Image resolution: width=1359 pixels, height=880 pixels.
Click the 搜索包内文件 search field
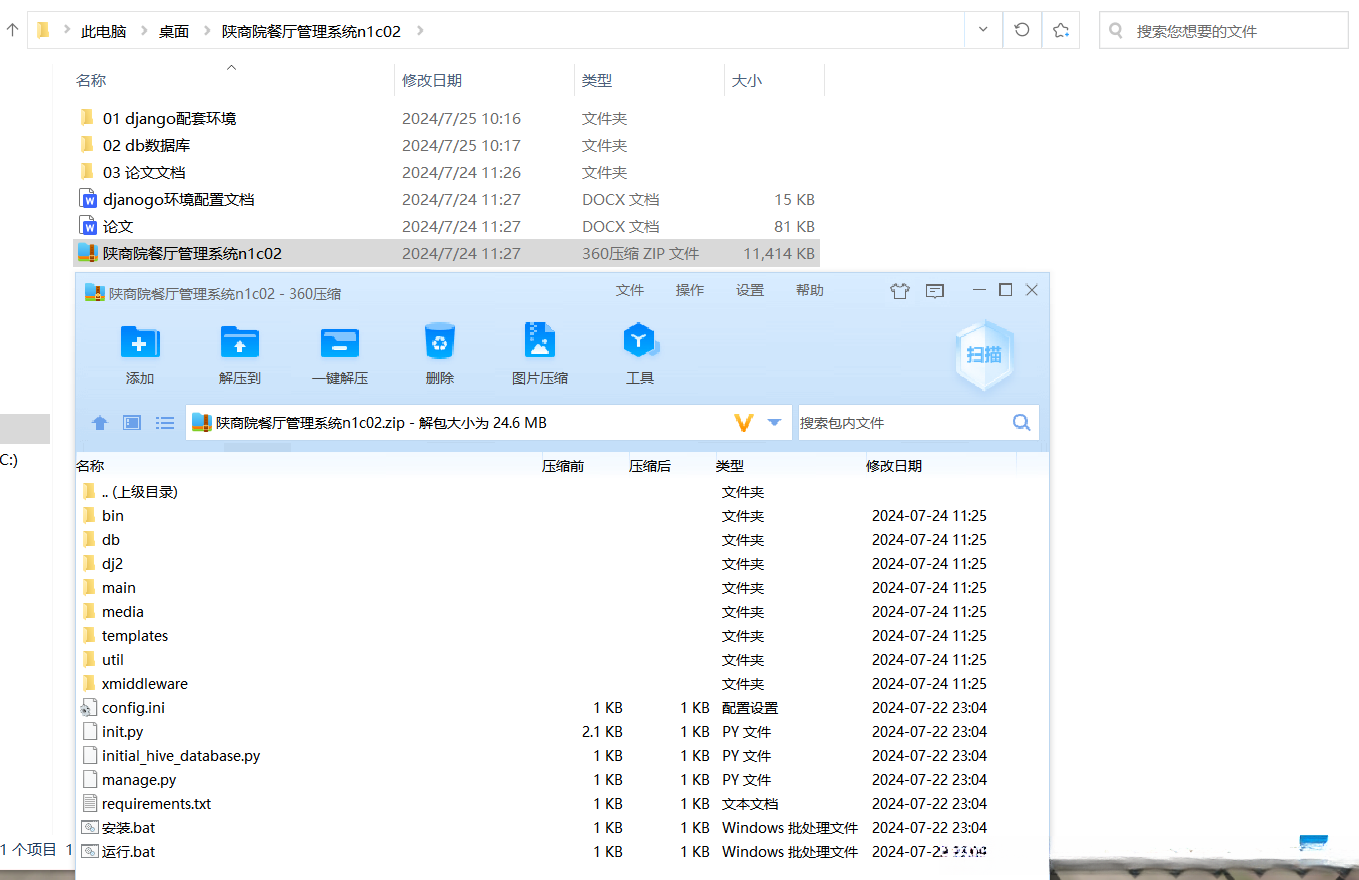point(900,423)
